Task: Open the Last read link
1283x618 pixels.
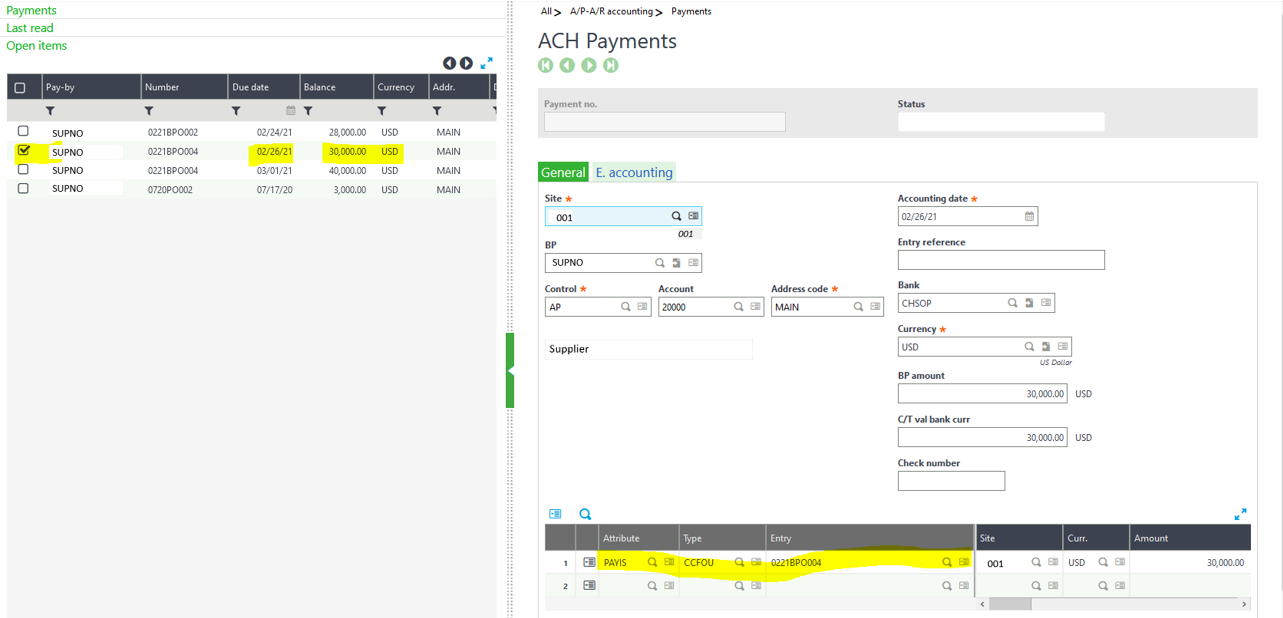Action: click(x=30, y=28)
